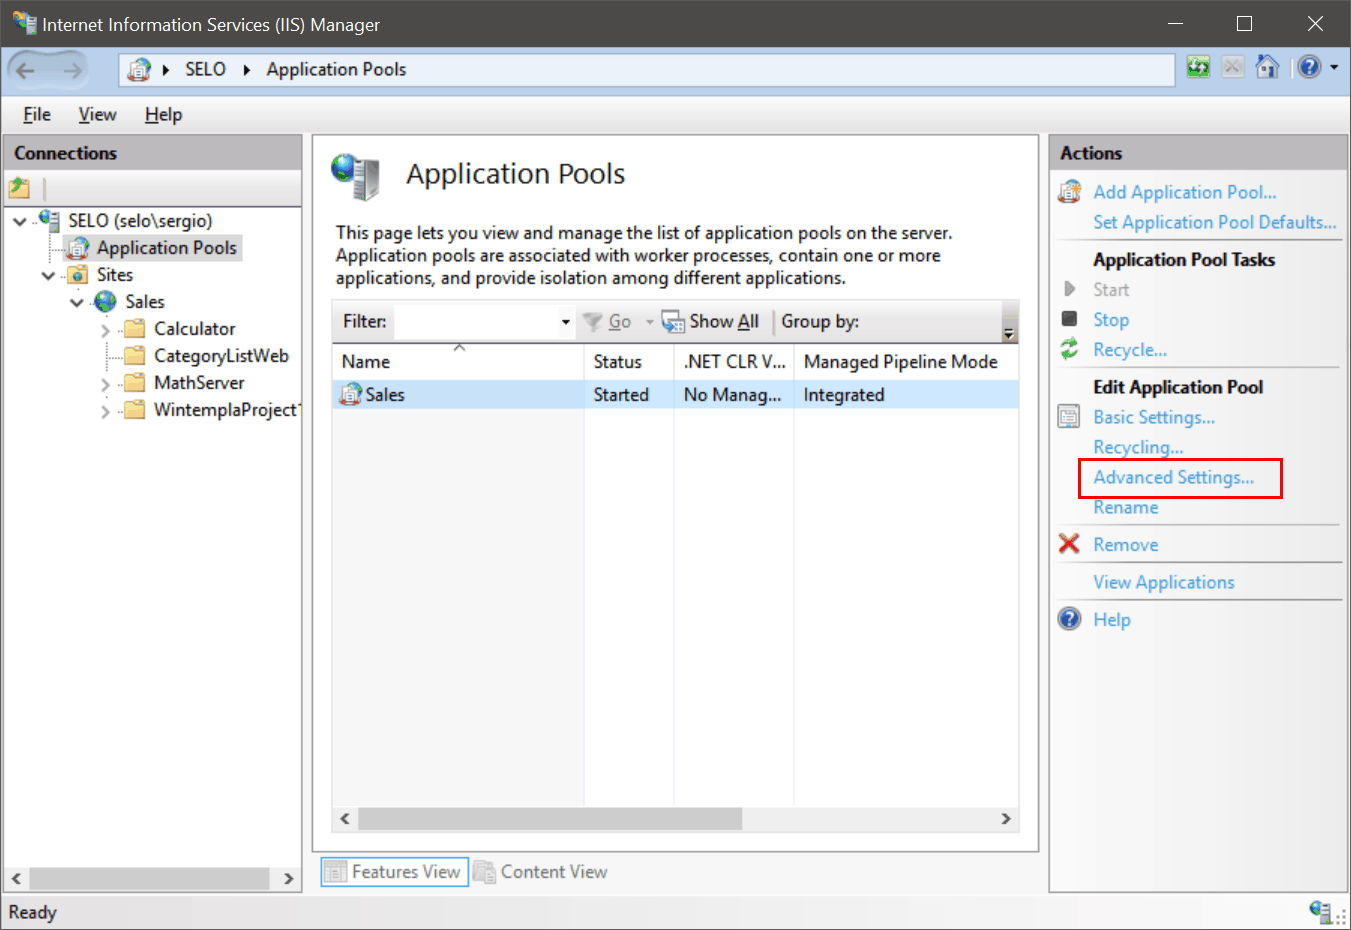This screenshot has height=930, width=1351.
Task: Sort by .NET CLR Version column header
Action: pyautogui.click(x=733, y=361)
